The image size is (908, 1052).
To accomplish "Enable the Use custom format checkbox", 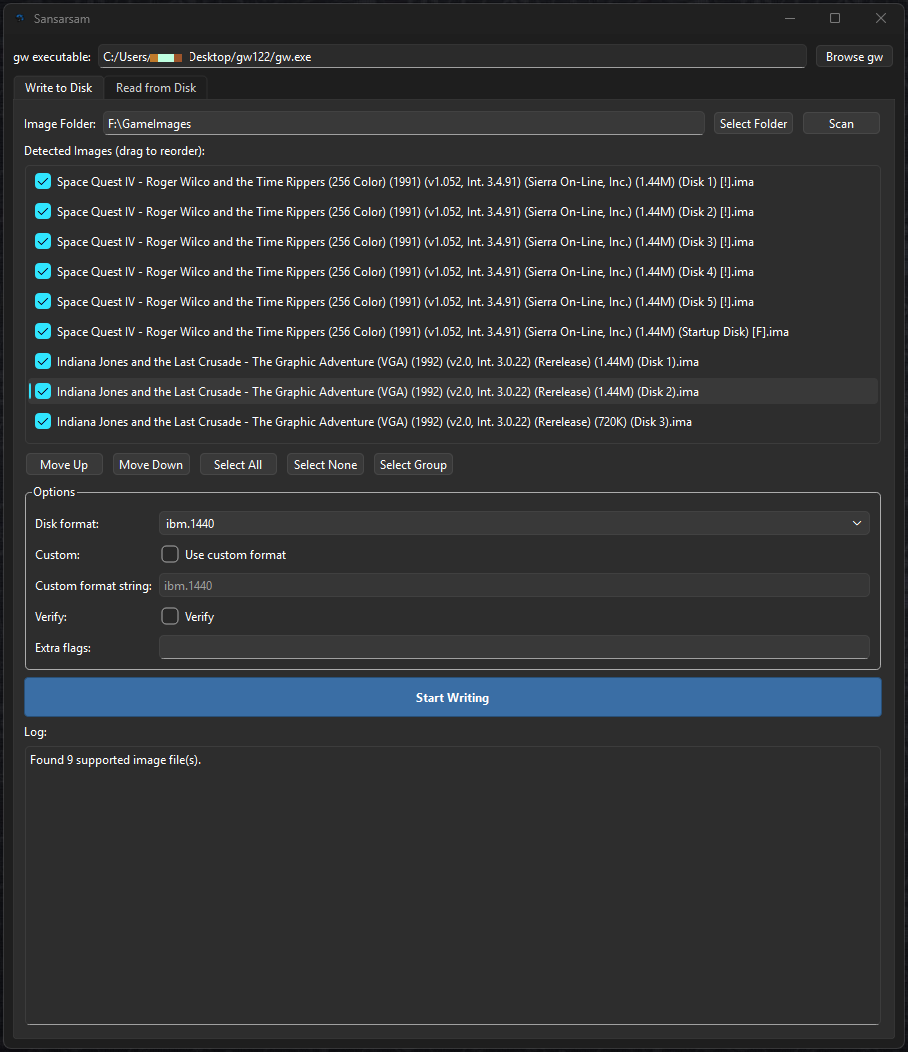I will pyautogui.click(x=170, y=554).
